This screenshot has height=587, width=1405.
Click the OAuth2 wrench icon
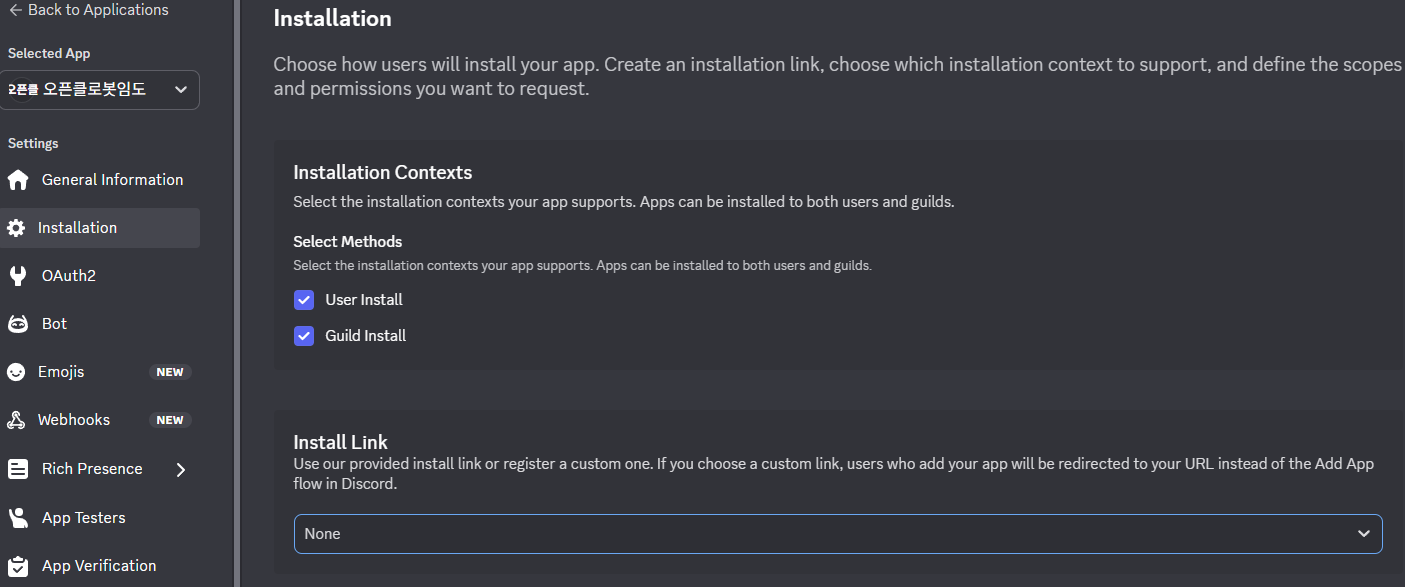click(17, 276)
